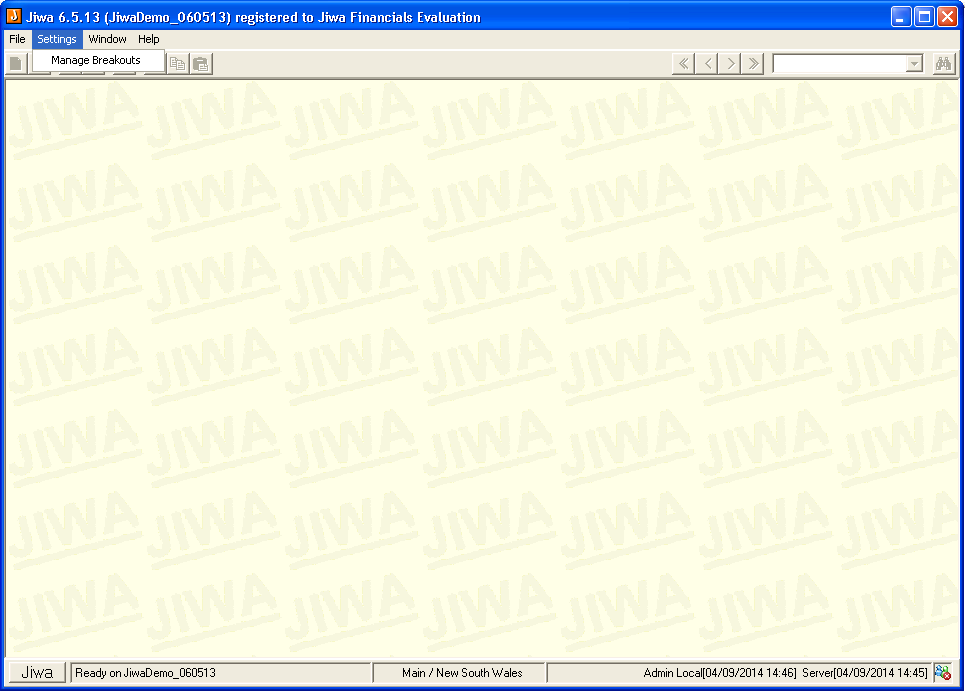Click the Main / New South Wales status panel
Image resolution: width=965 pixels, height=691 pixels.
461,673
